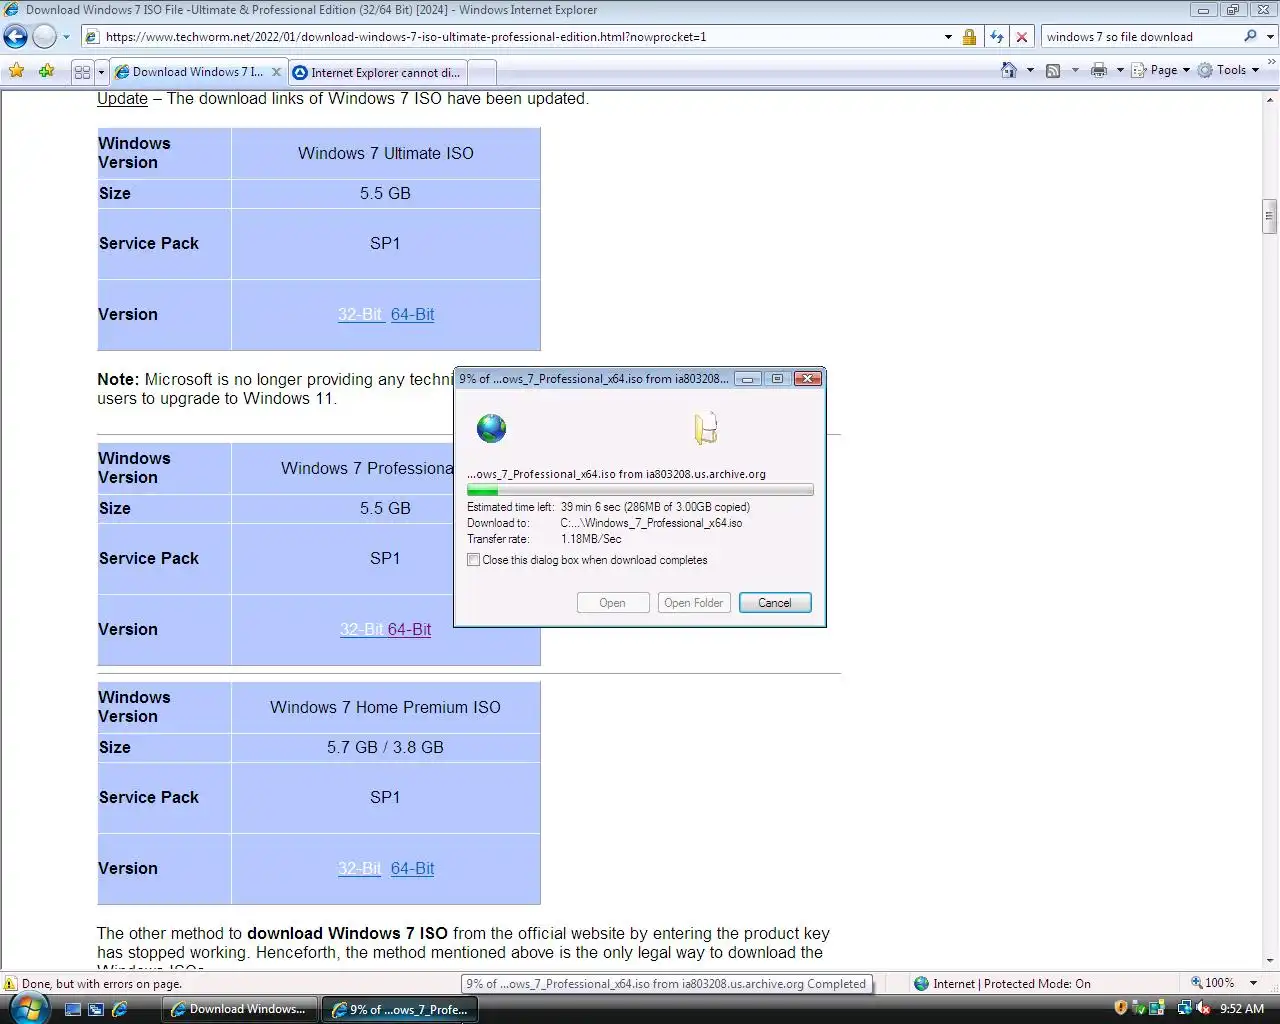Click the search box with 'windows 7 so file download'
This screenshot has height=1024, width=1280.
point(1140,37)
